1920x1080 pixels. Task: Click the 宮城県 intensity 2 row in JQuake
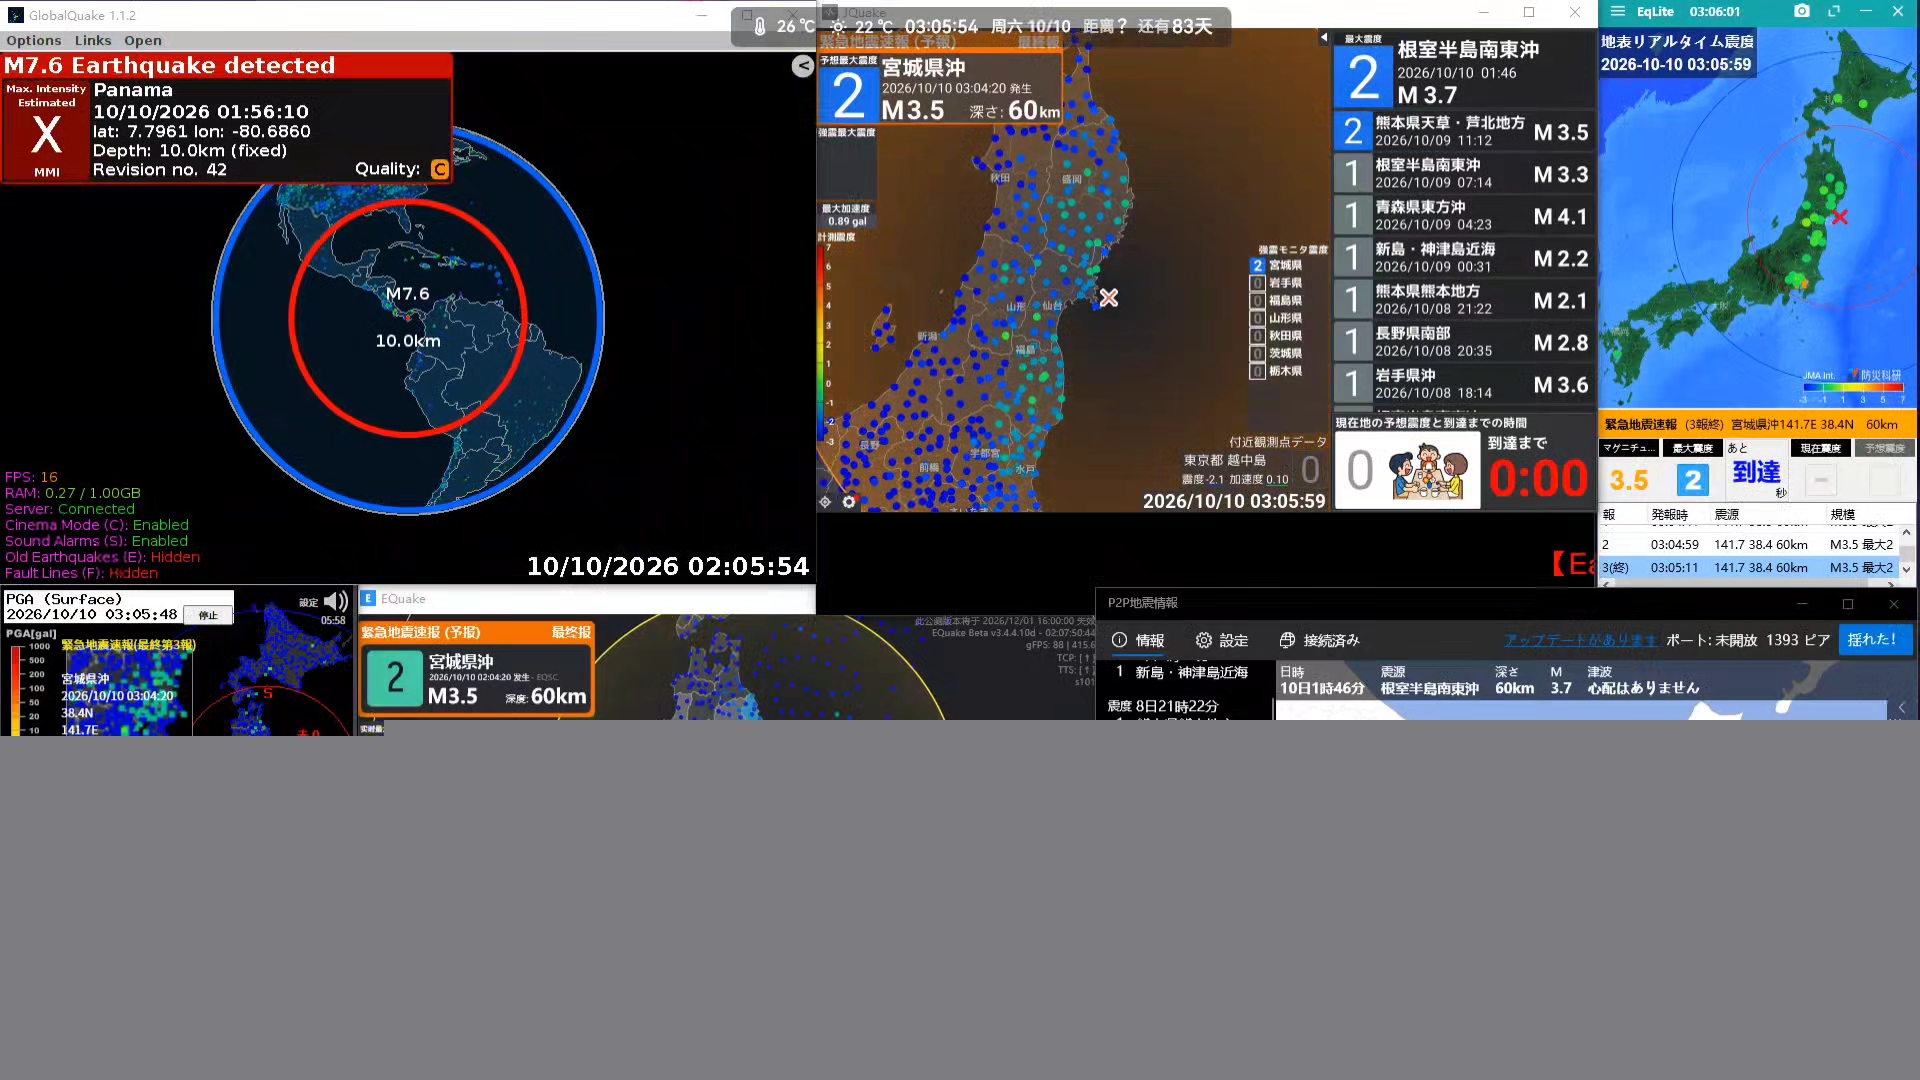pos(1277,265)
